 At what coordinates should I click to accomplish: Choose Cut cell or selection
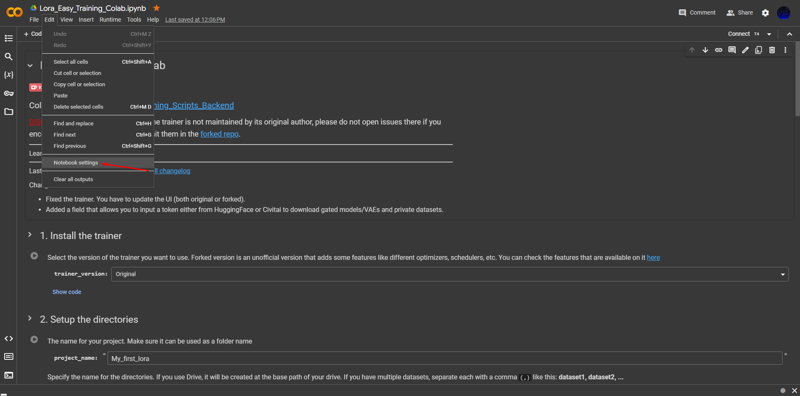click(x=98, y=73)
